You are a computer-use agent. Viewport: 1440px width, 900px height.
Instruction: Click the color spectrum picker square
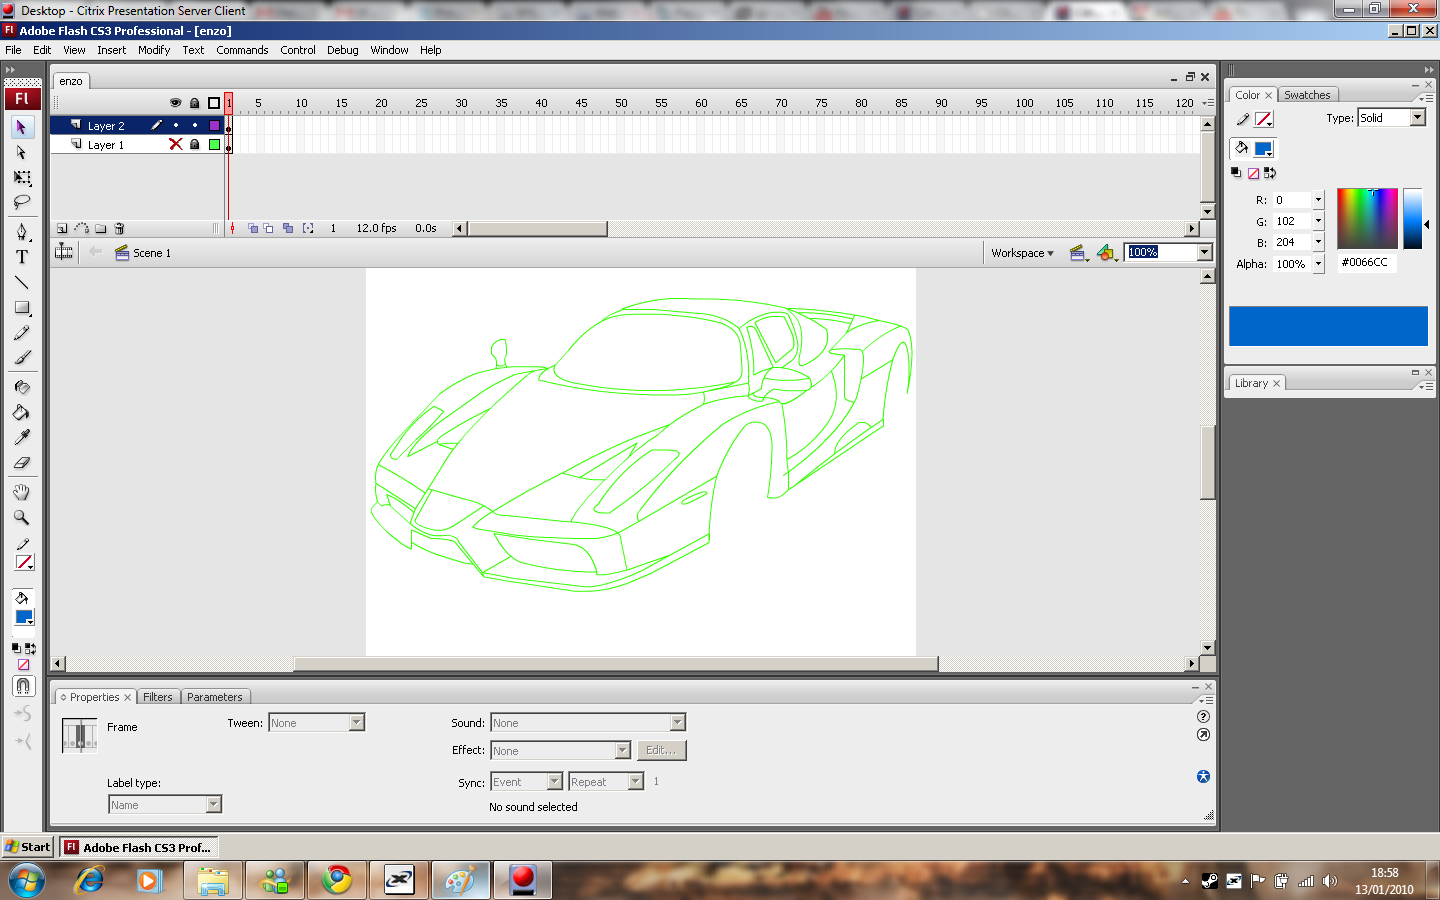pos(1367,218)
